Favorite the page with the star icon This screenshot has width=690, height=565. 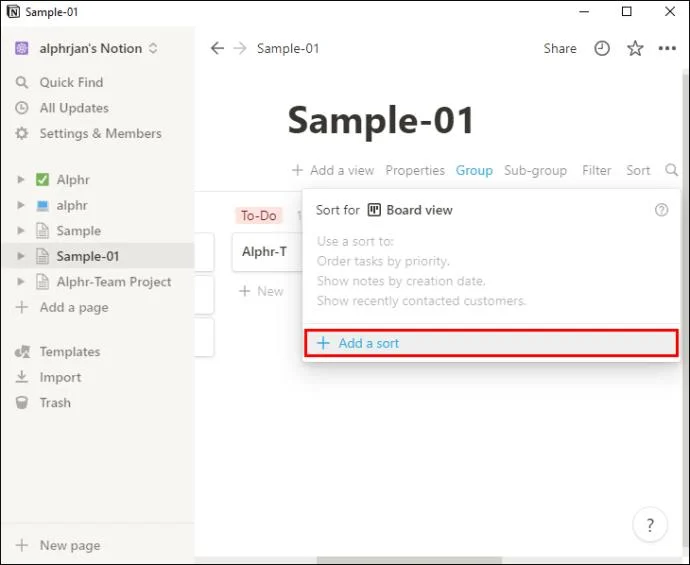635,48
